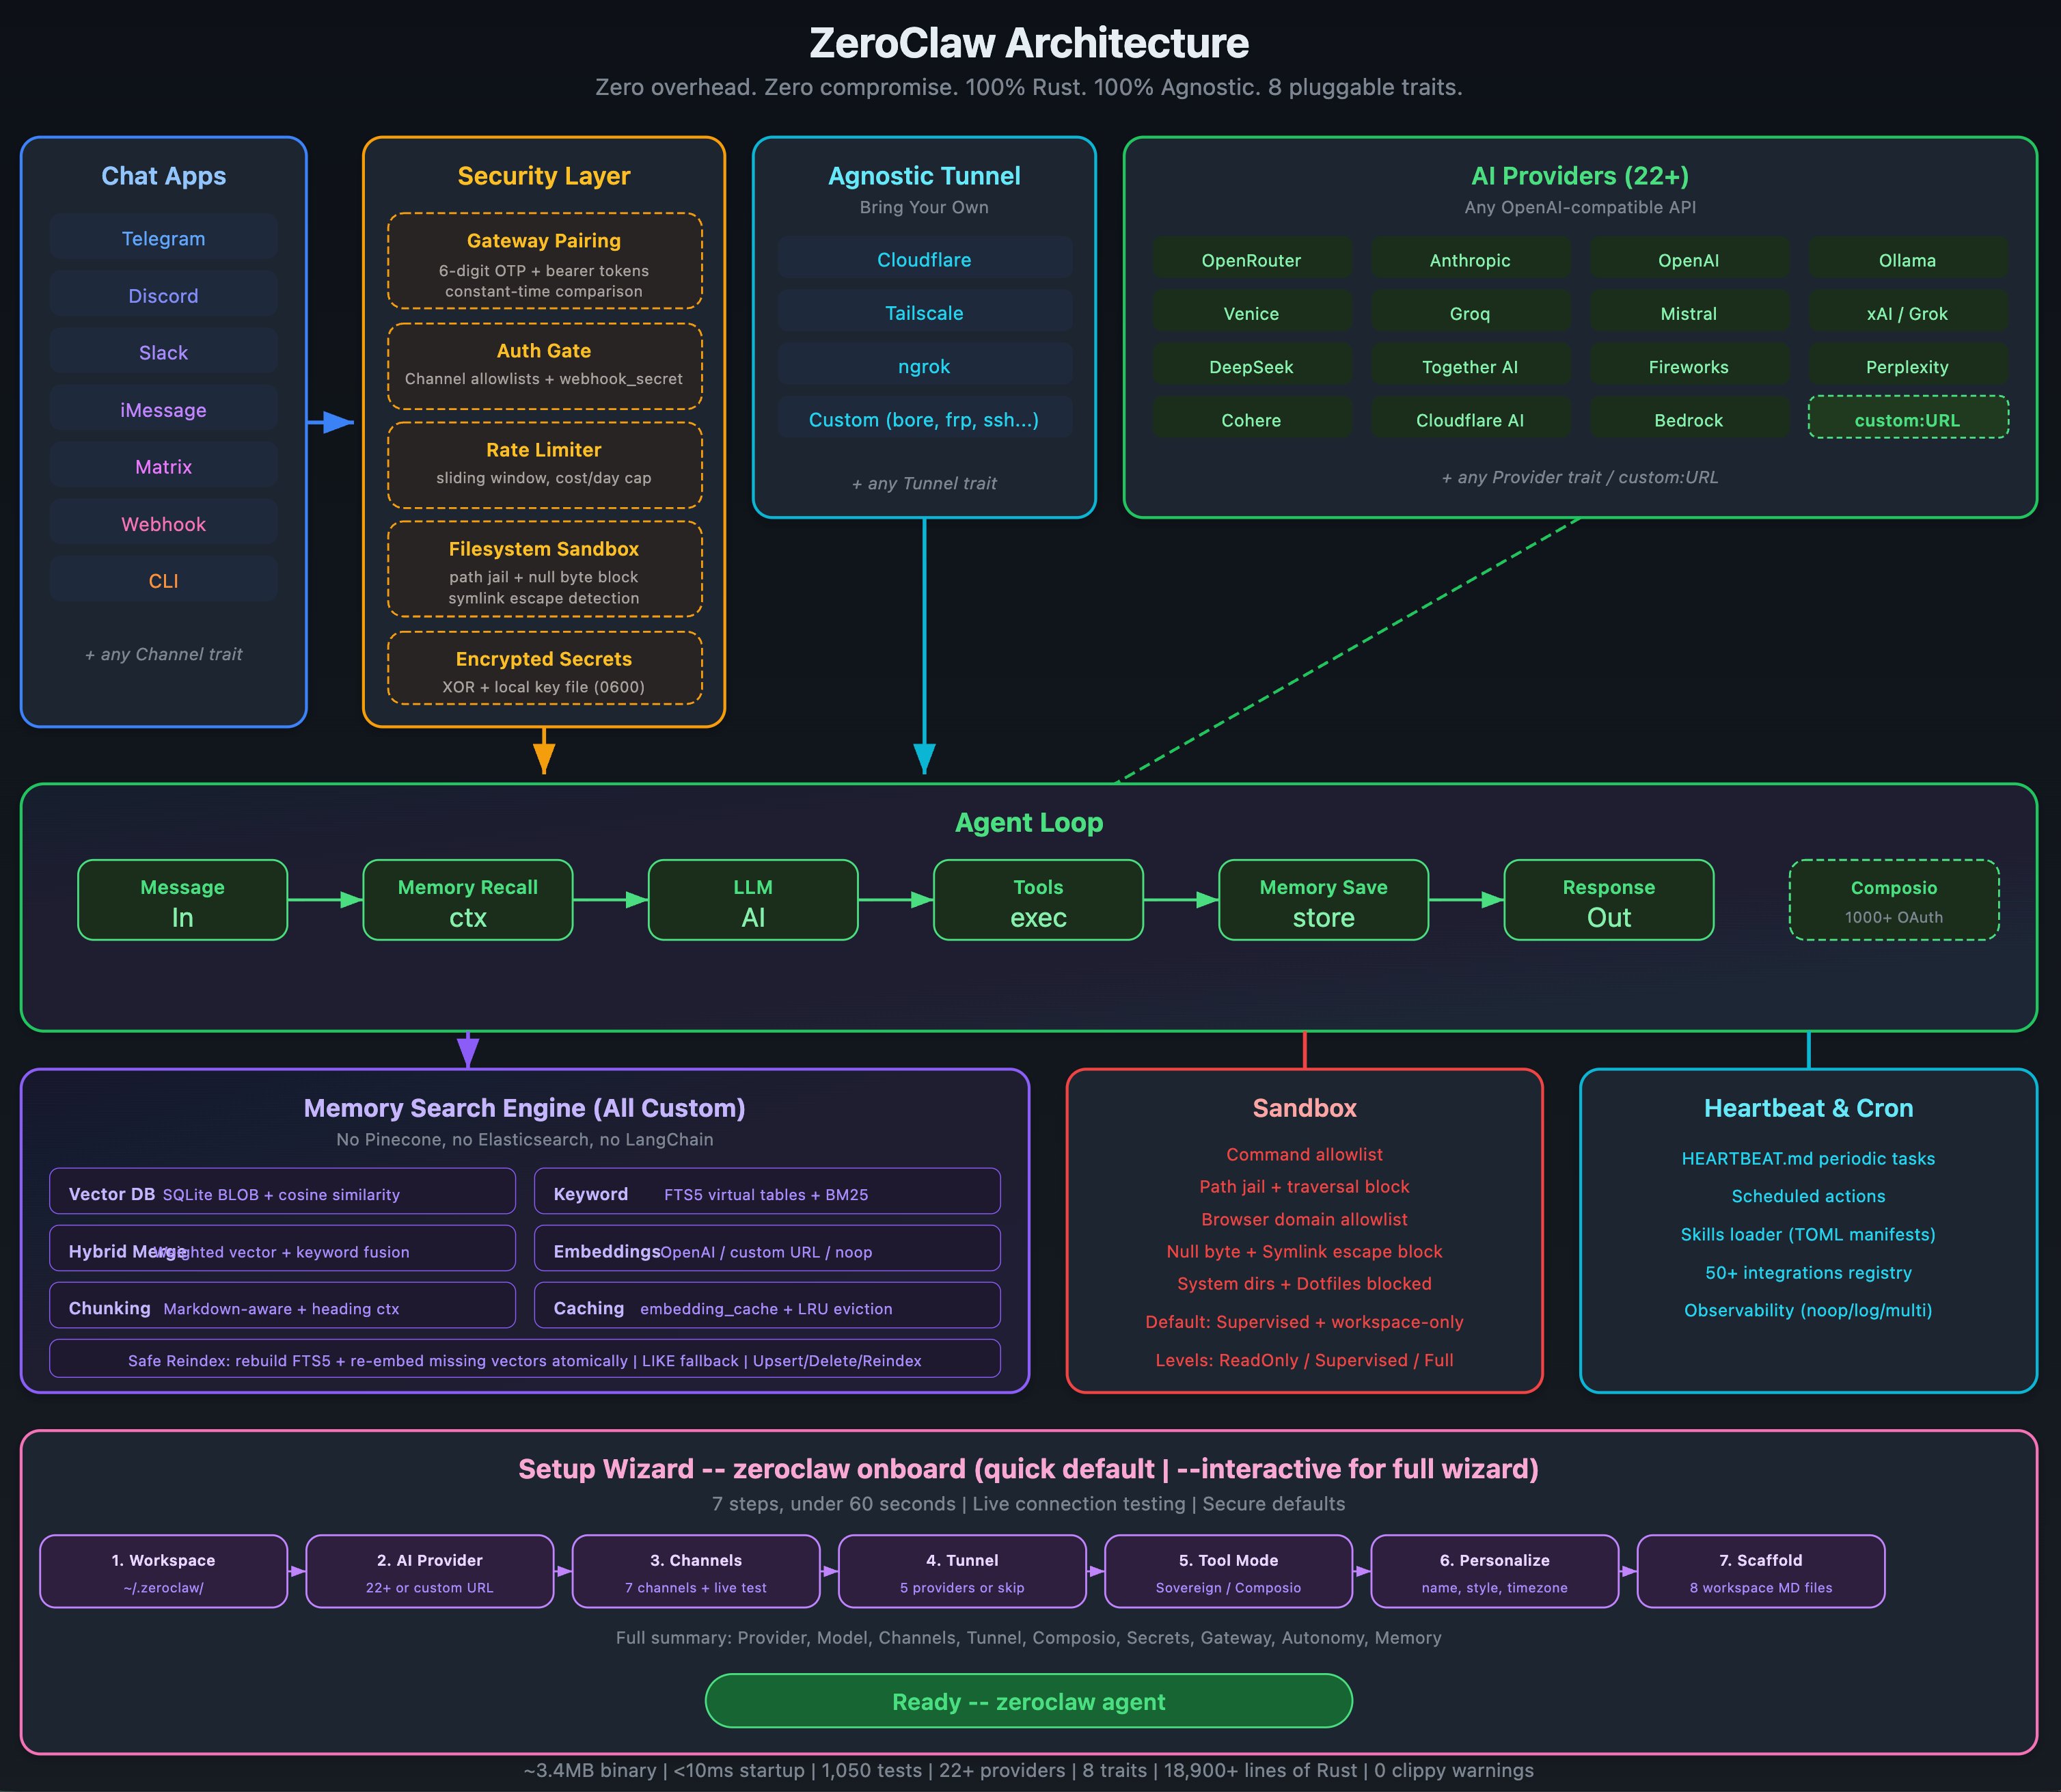Click step 1. Workspace in setup wizard
The image size is (2061, 1792).
pos(163,1571)
